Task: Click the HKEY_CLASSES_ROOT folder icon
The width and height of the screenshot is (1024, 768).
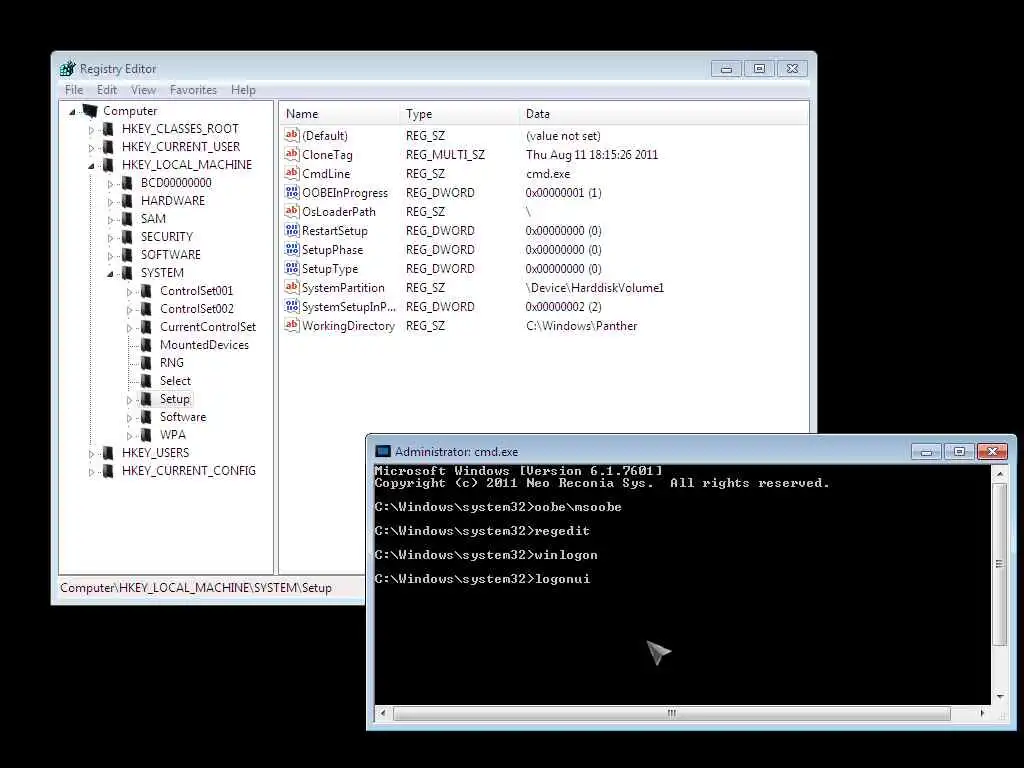Action: [108, 129]
